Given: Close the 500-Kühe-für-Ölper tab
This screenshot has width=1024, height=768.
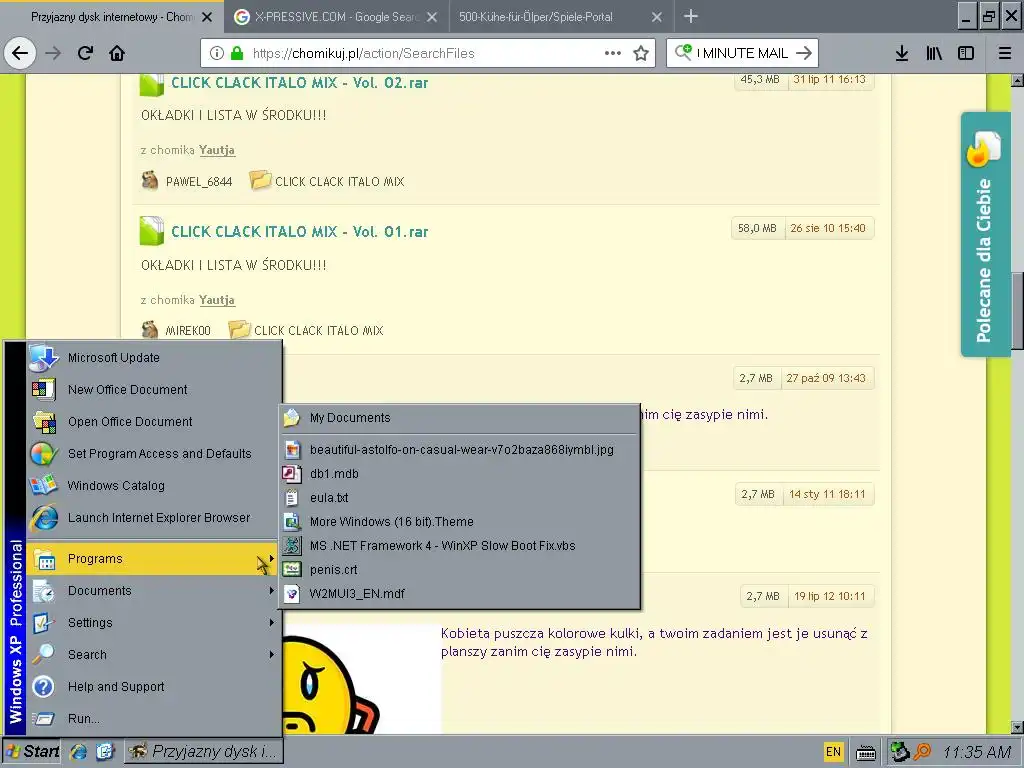Looking at the screenshot, I should (657, 17).
